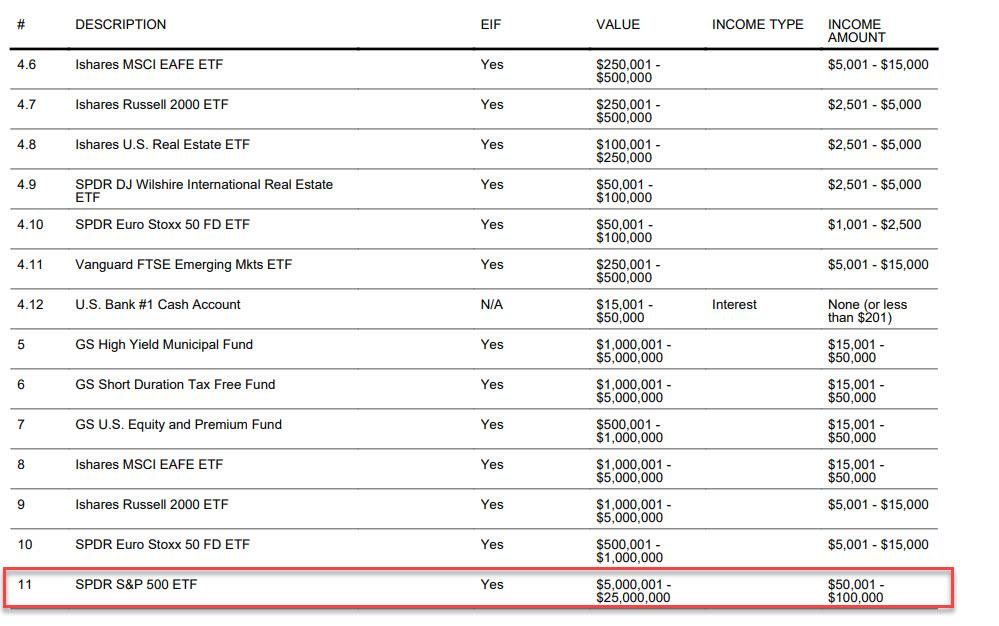Click the N/A value in the EIF column
The image size is (999, 626).
point(491,304)
